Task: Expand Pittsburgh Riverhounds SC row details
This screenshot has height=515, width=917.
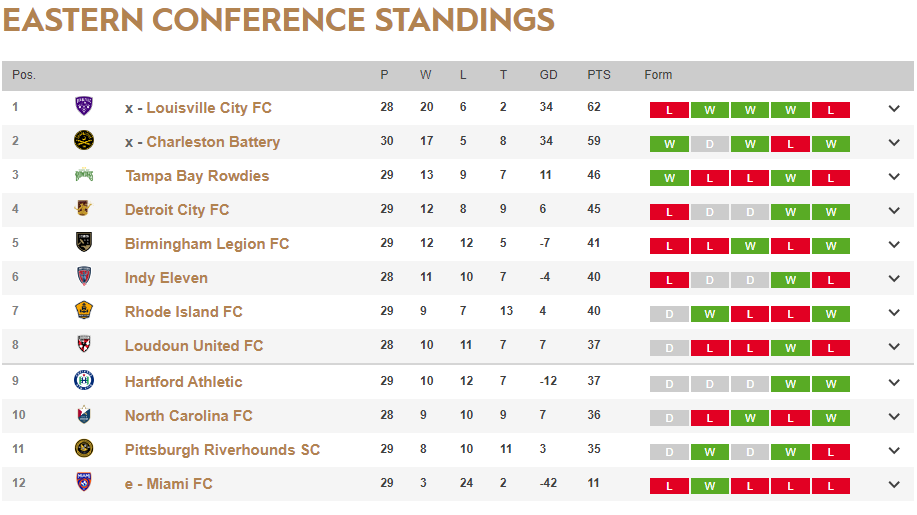Action: coord(894,451)
